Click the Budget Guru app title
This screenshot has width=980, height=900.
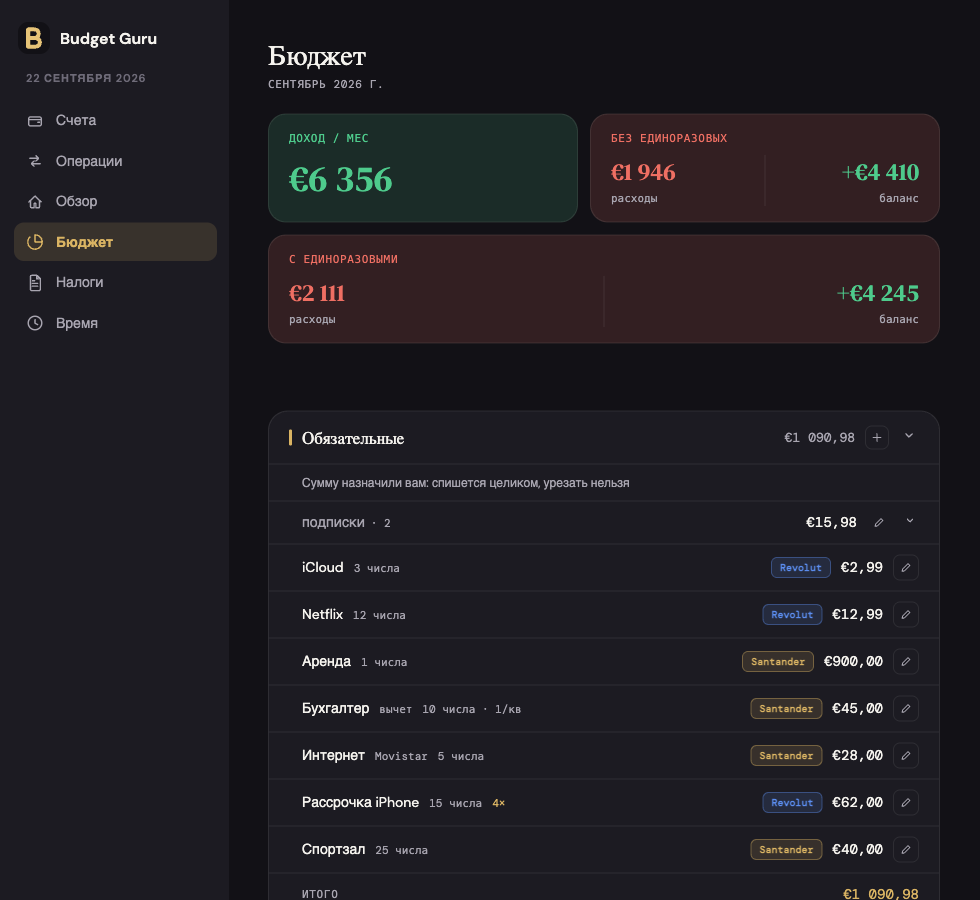click(x=108, y=39)
